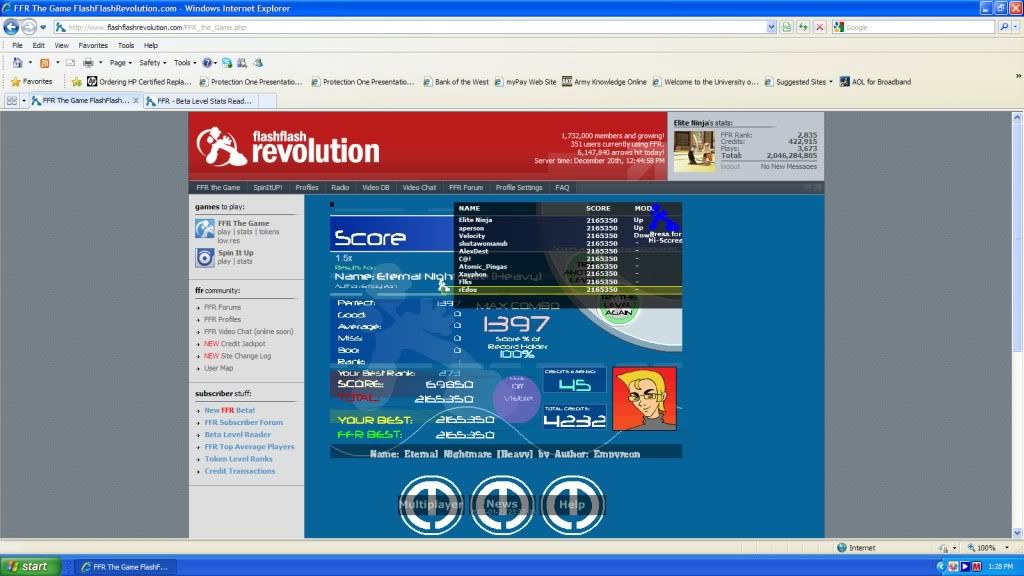The height and width of the screenshot is (576, 1024).
Task: Toggle the purple Mods Off/Visible circle
Action: [517, 391]
